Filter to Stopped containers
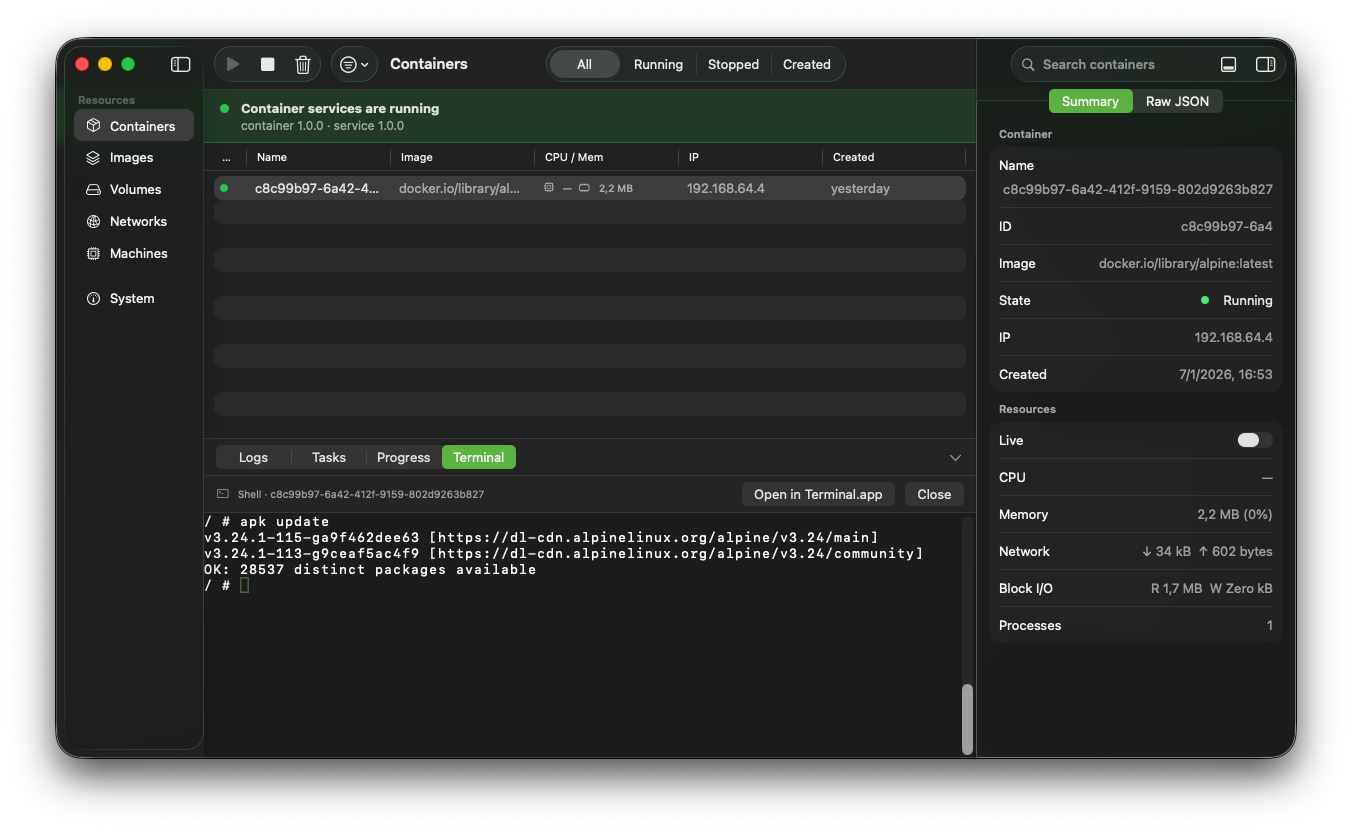Screen dimensions: 1352x832 coord(733,64)
